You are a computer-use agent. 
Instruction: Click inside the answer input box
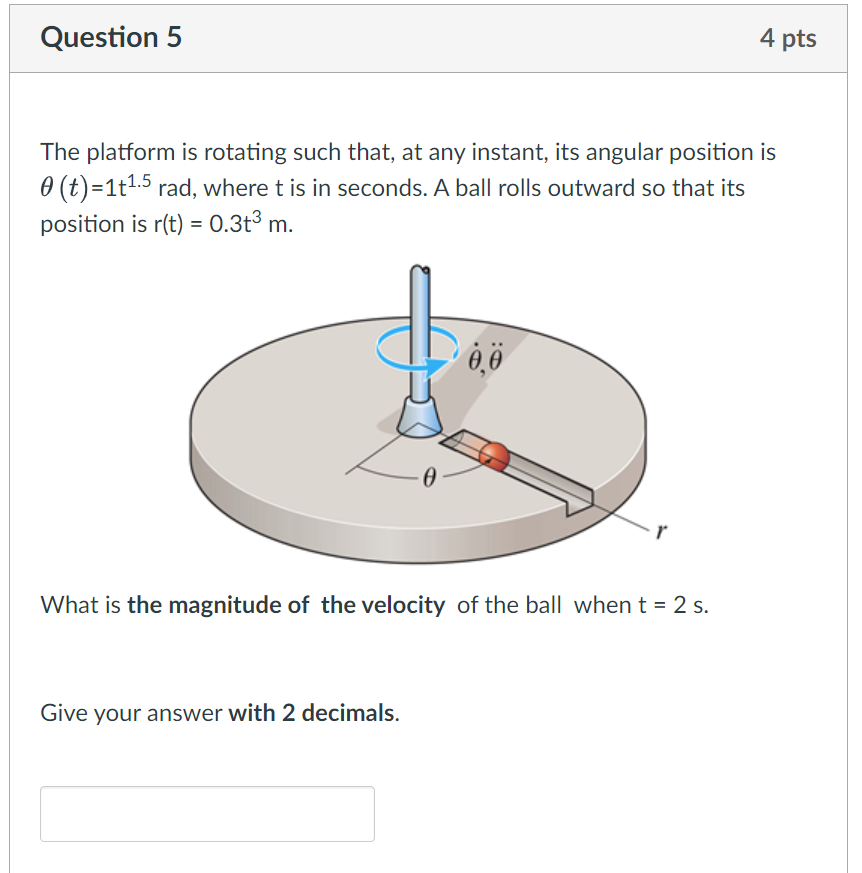point(207,813)
